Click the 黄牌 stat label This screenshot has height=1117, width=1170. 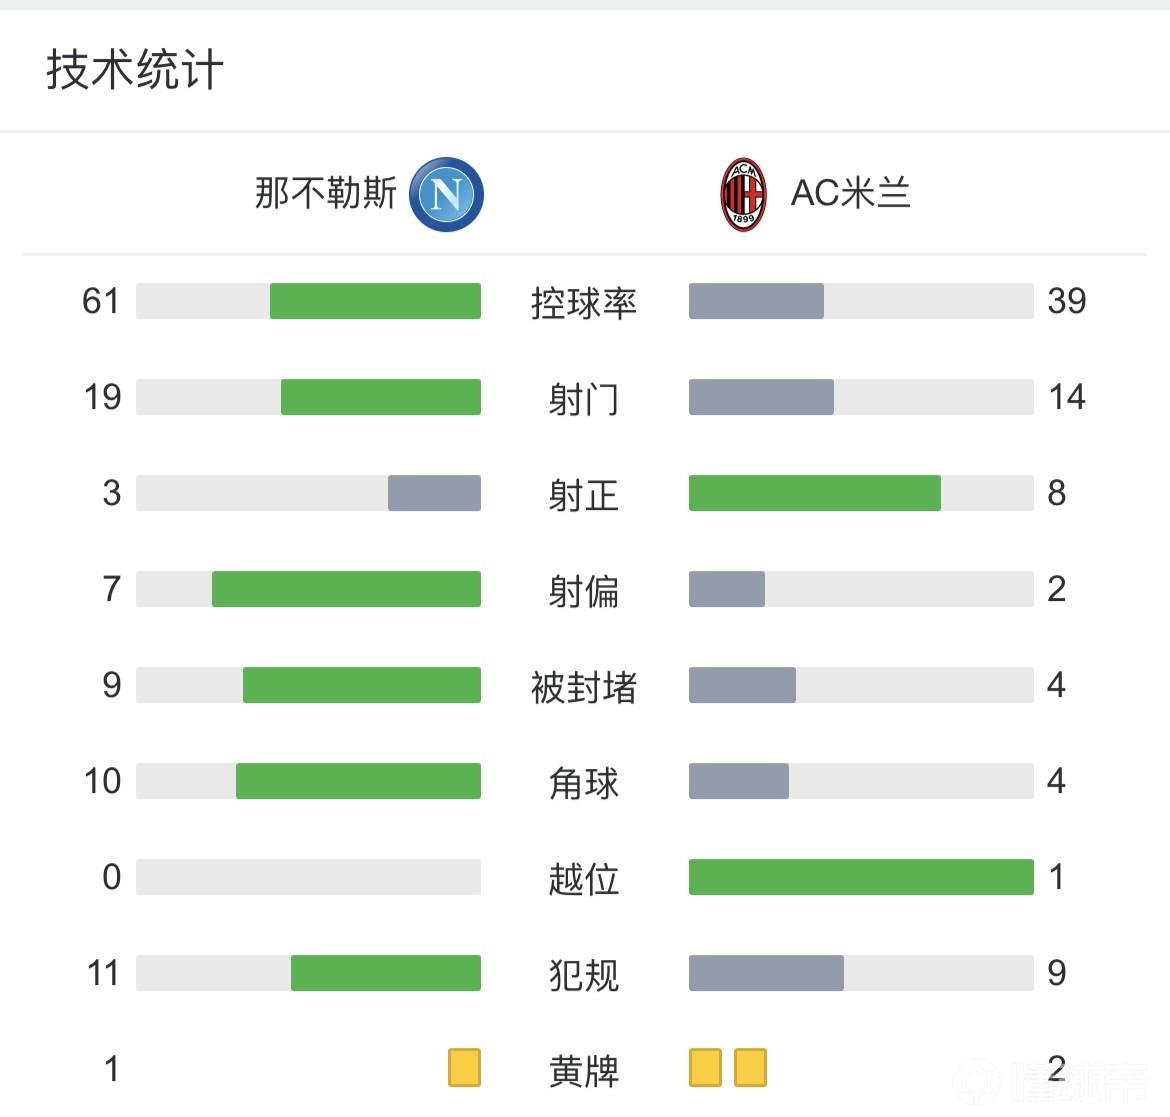click(x=584, y=1071)
